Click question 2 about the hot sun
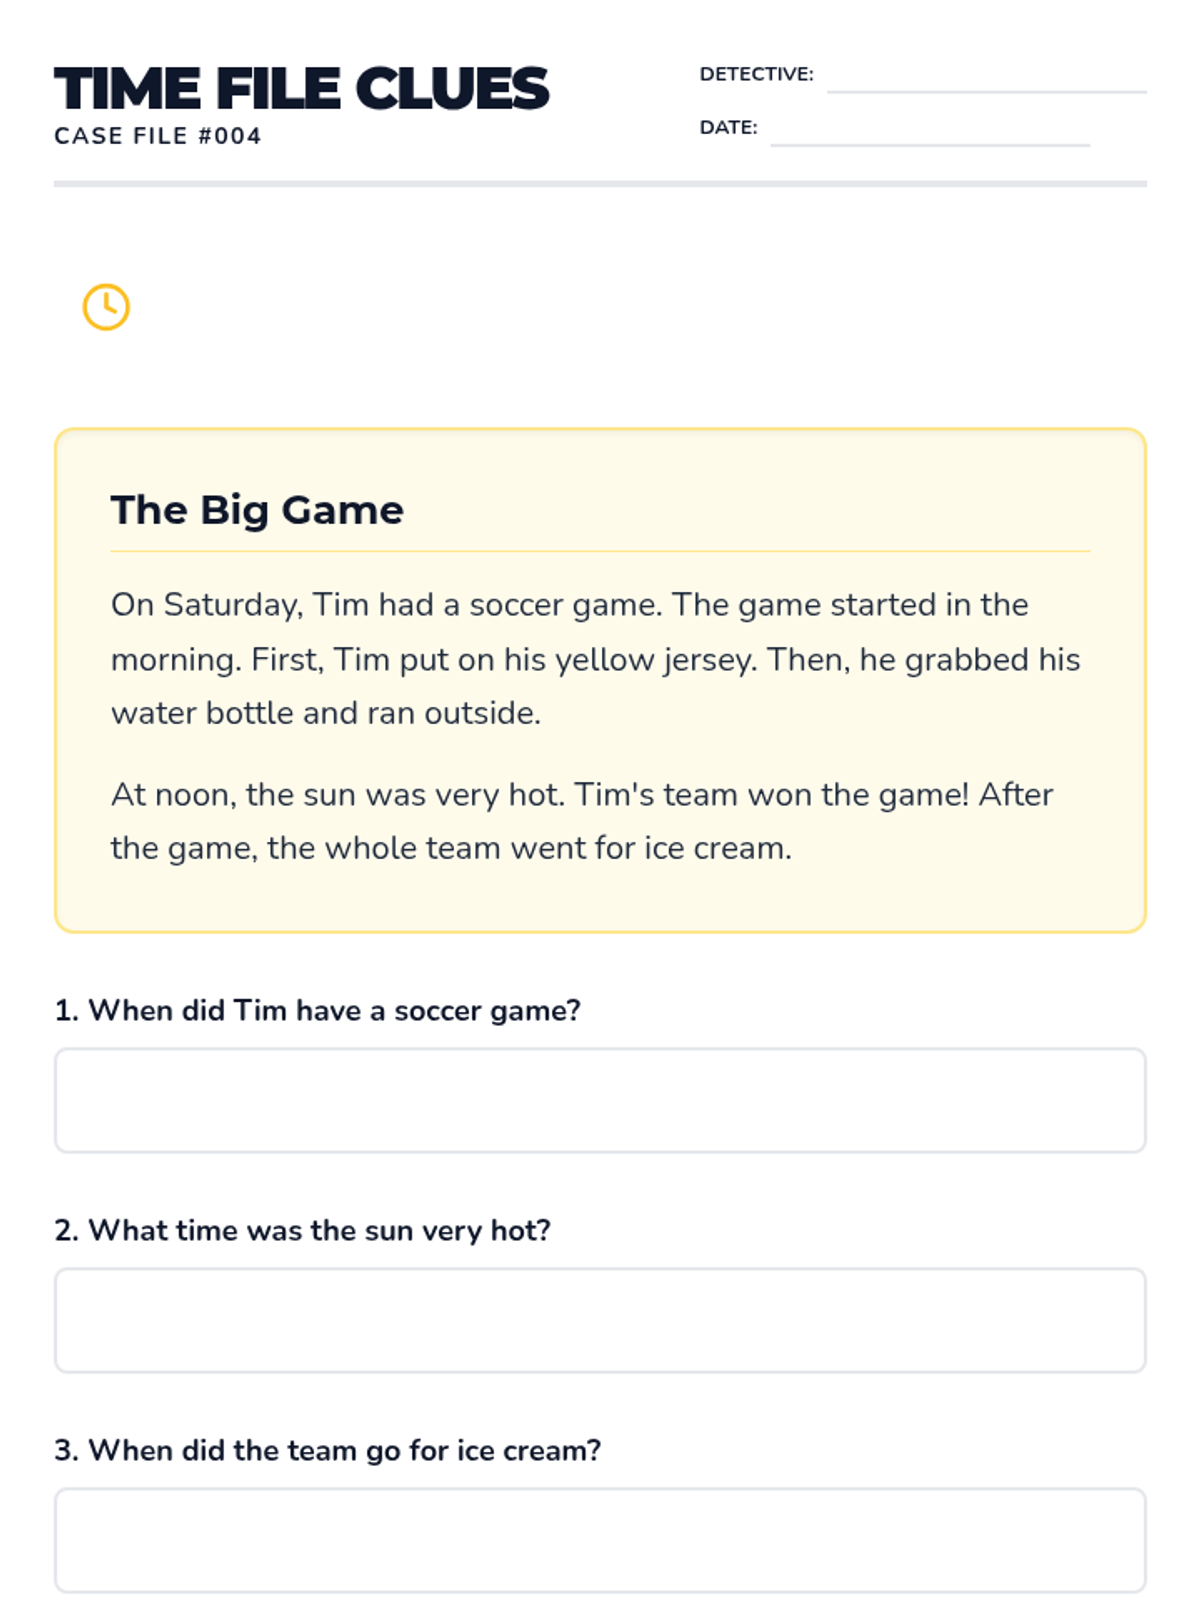 302,1231
